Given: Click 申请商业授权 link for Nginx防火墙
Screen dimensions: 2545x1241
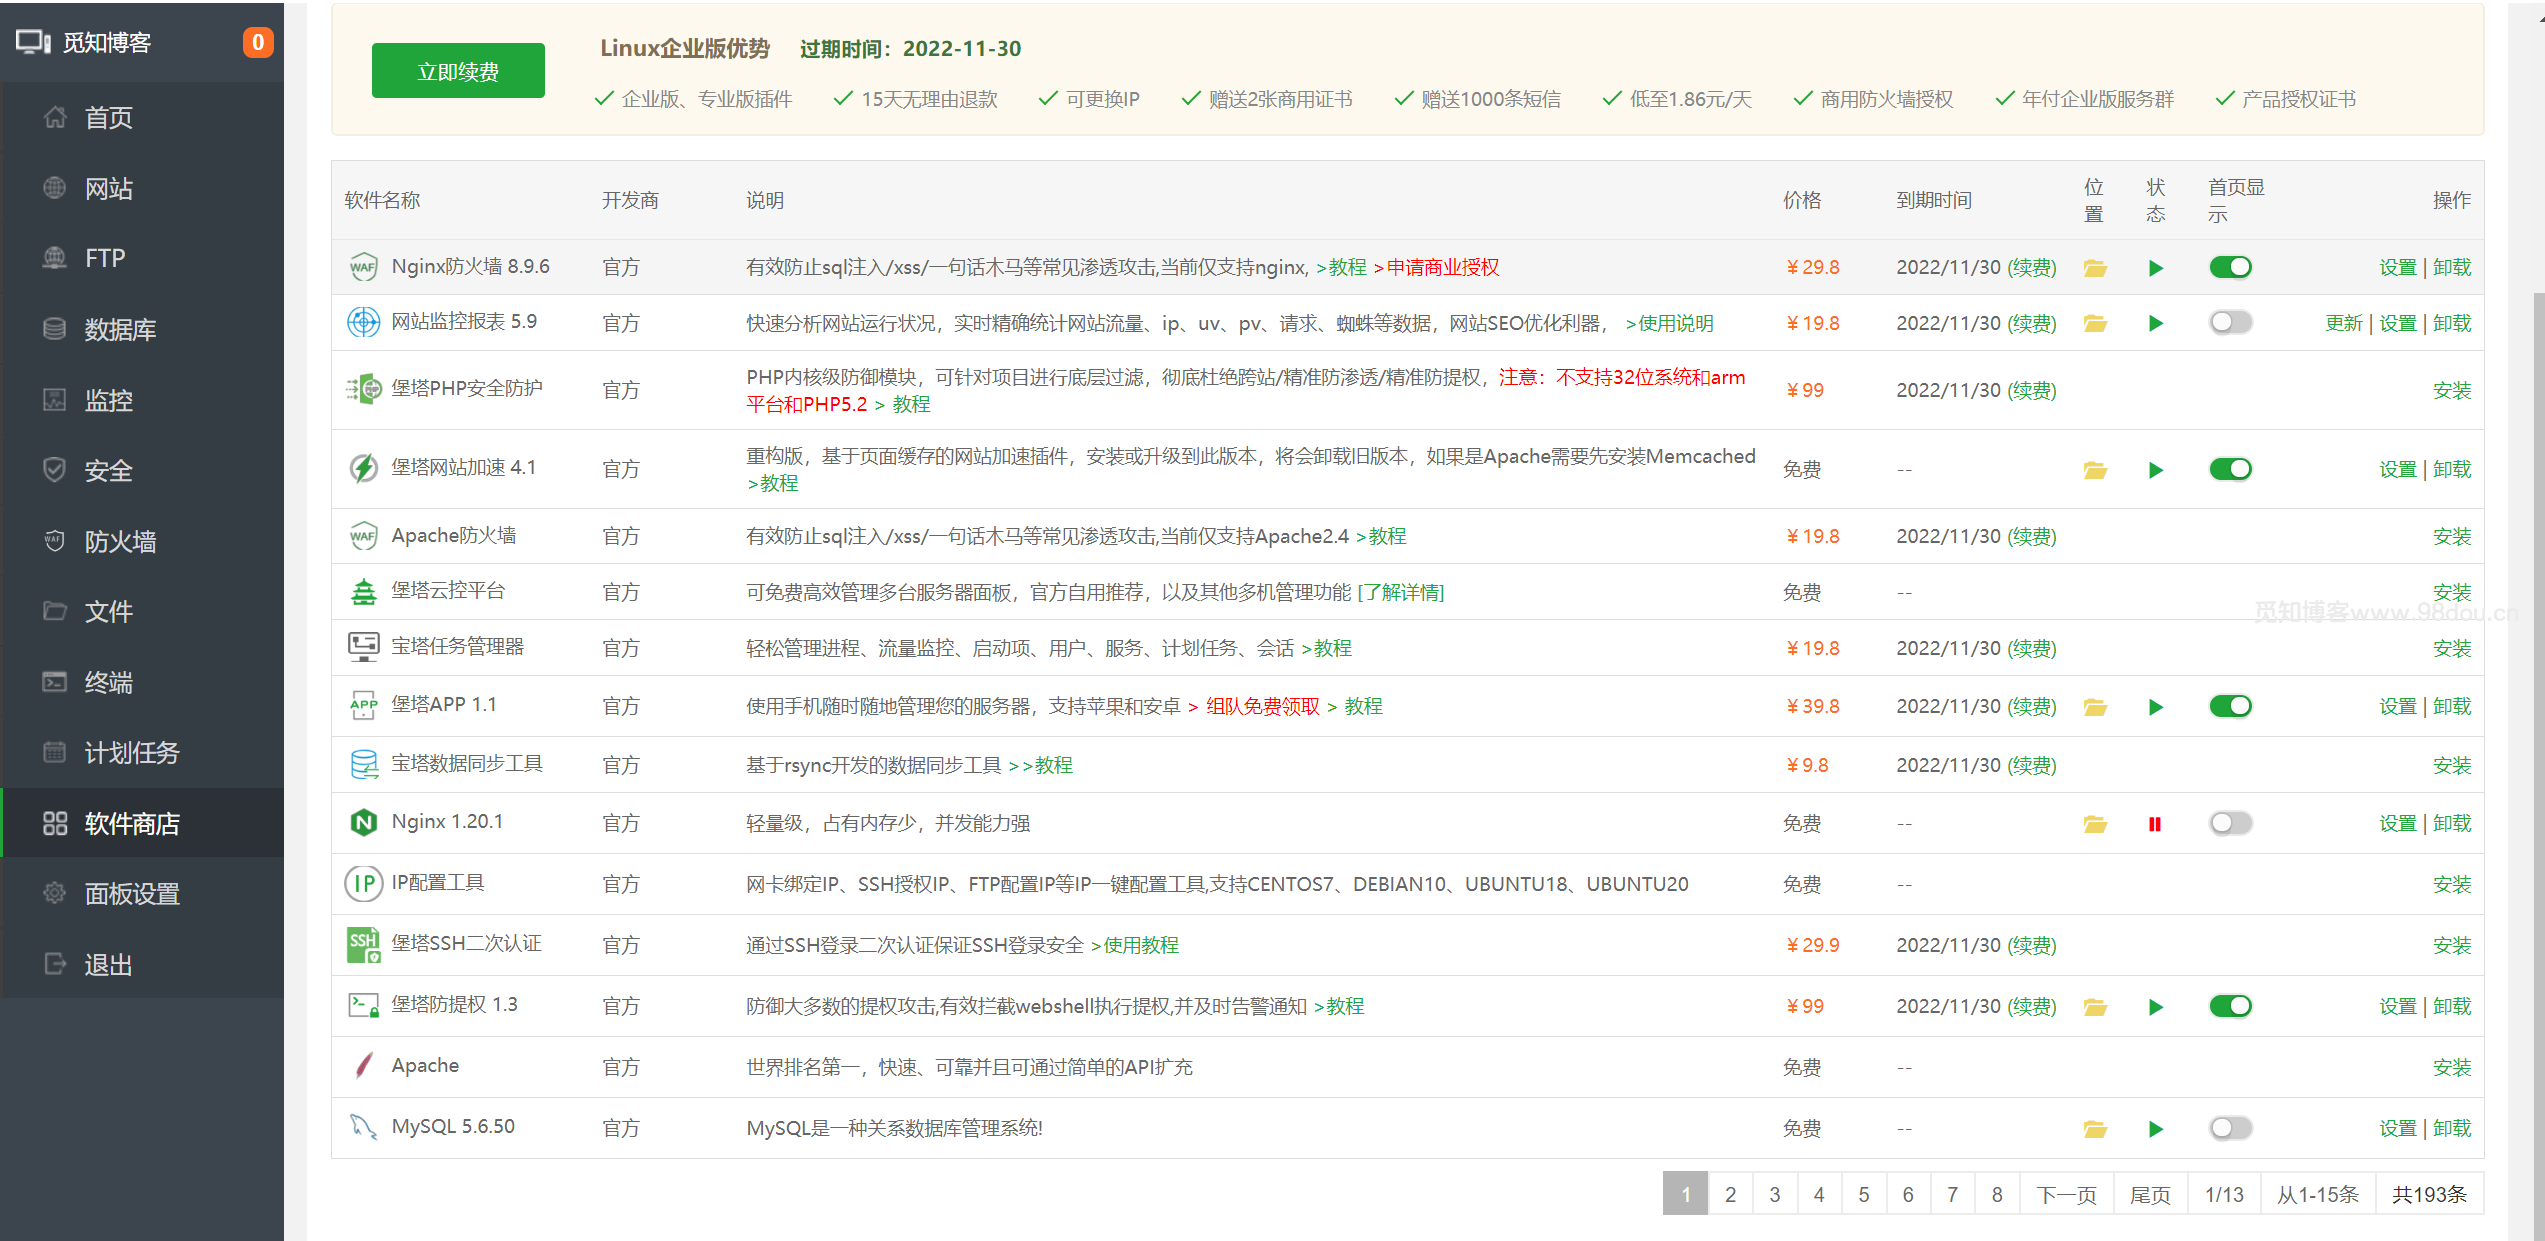Looking at the screenshot, I should [x=1442, y=267].
